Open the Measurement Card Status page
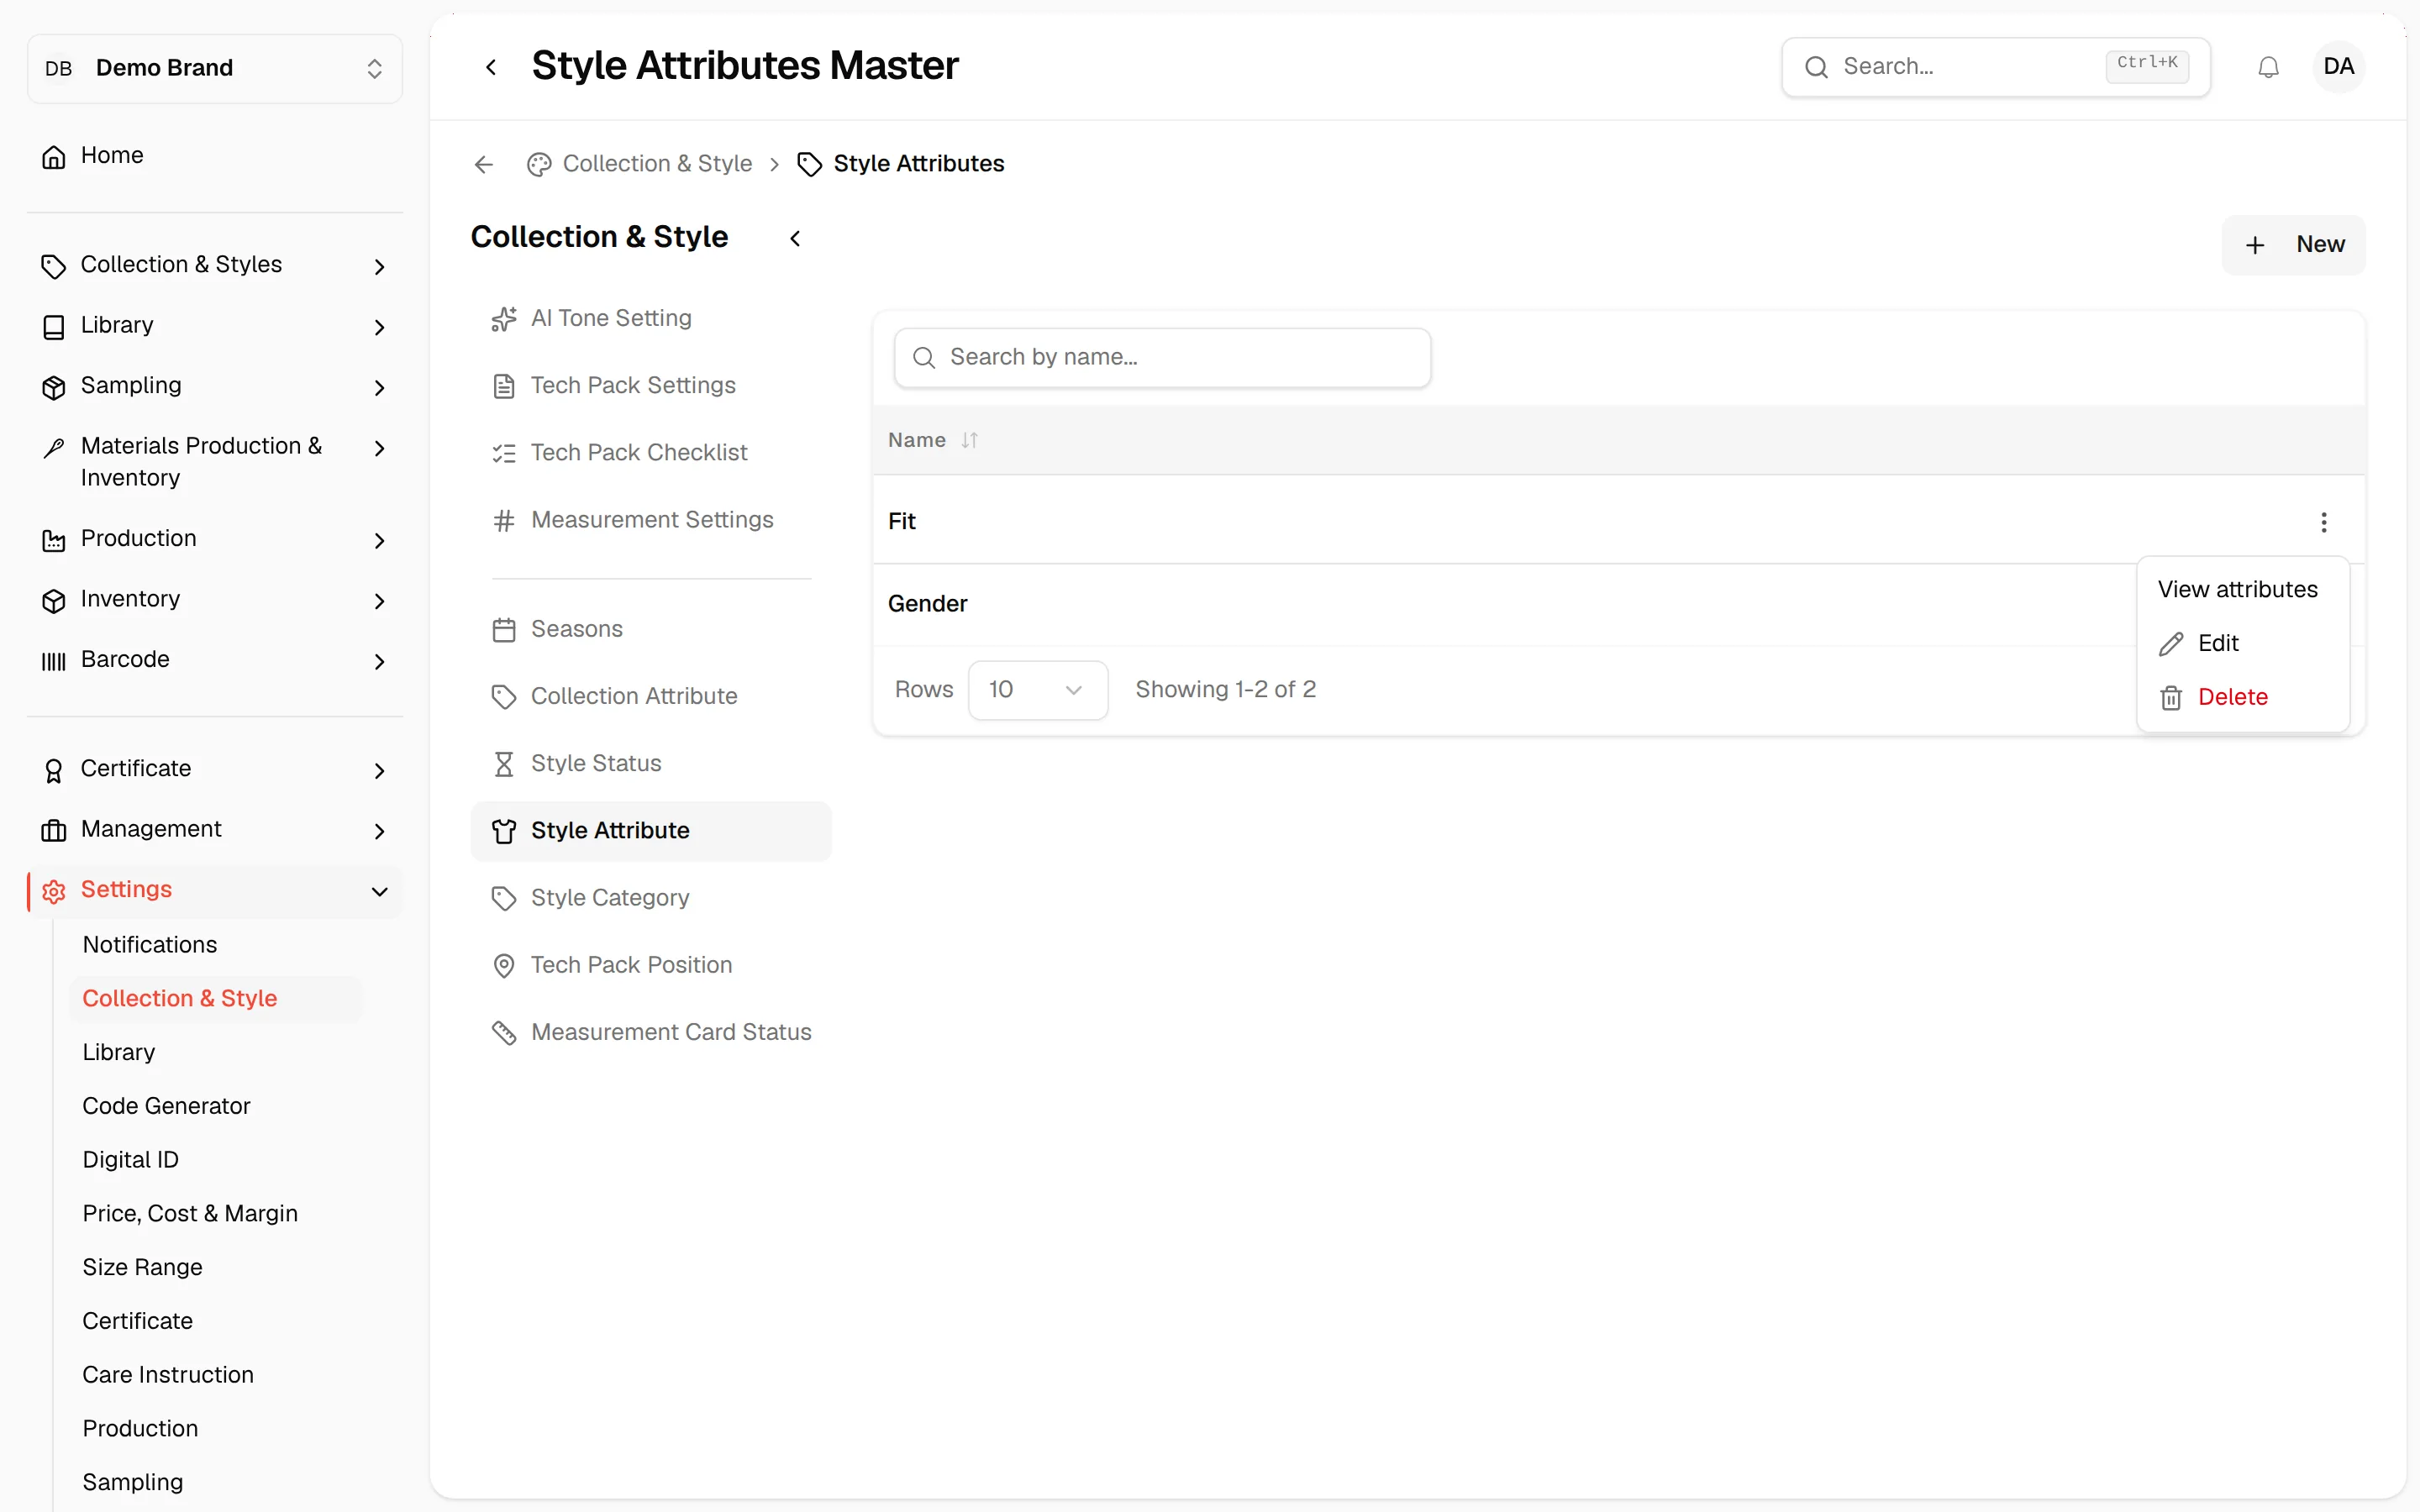2420x1512 pixels. click(650, 1032)
